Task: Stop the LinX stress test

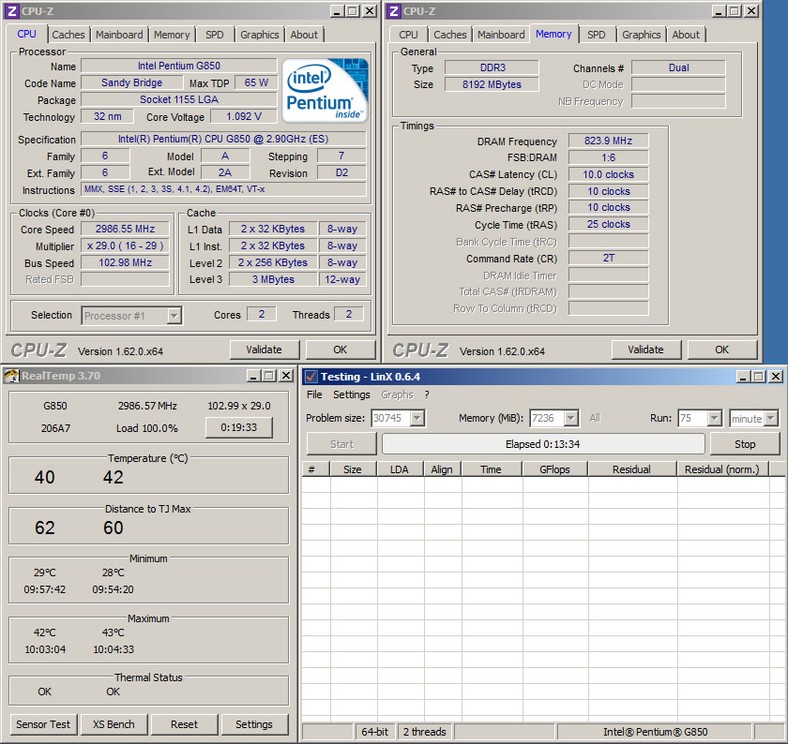Action: tap(745, 444)
